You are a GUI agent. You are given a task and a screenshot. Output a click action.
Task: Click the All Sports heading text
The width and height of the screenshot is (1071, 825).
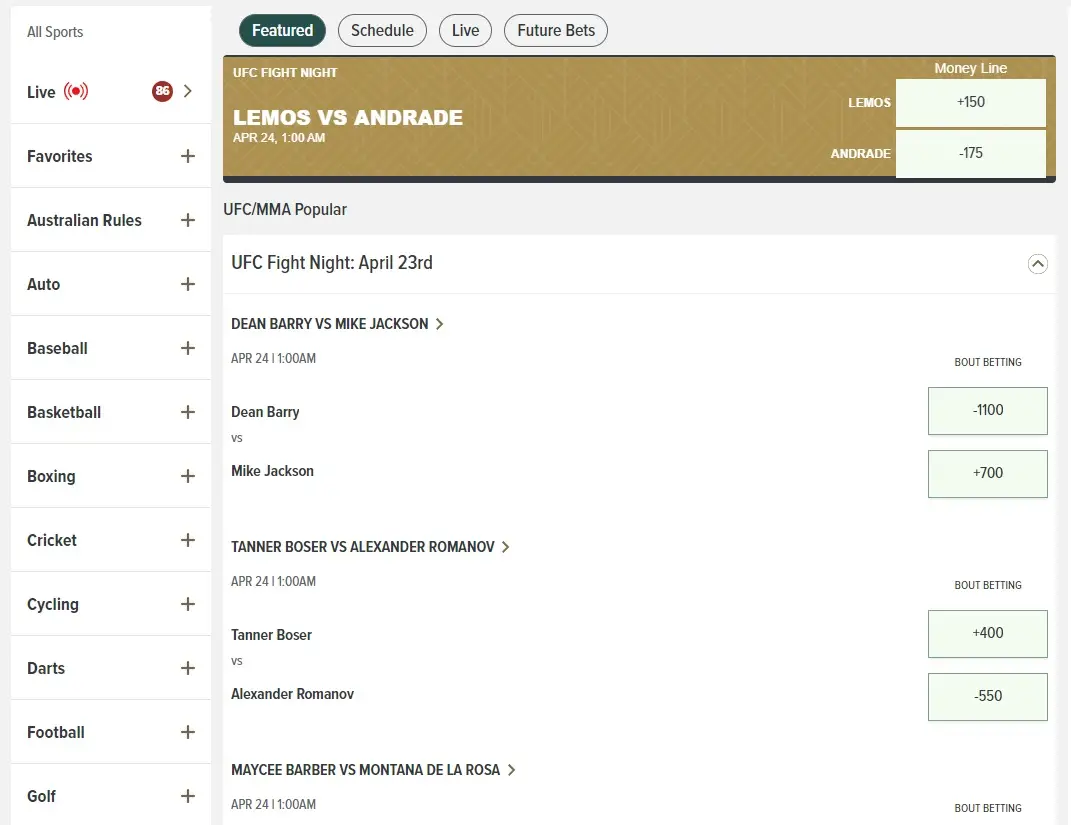[x=55, y=32]
